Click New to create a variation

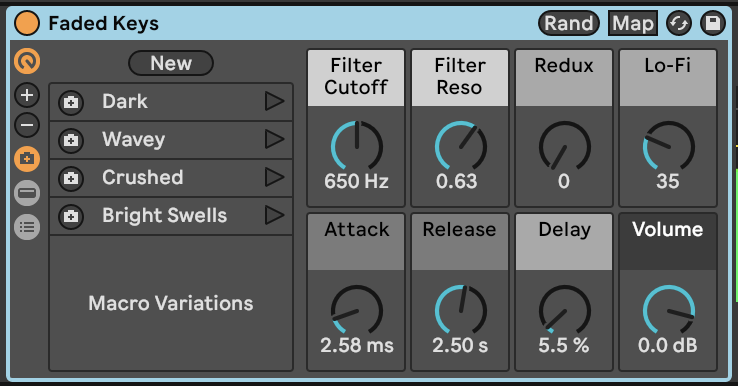pyautogui.click(x=171, y=63)
